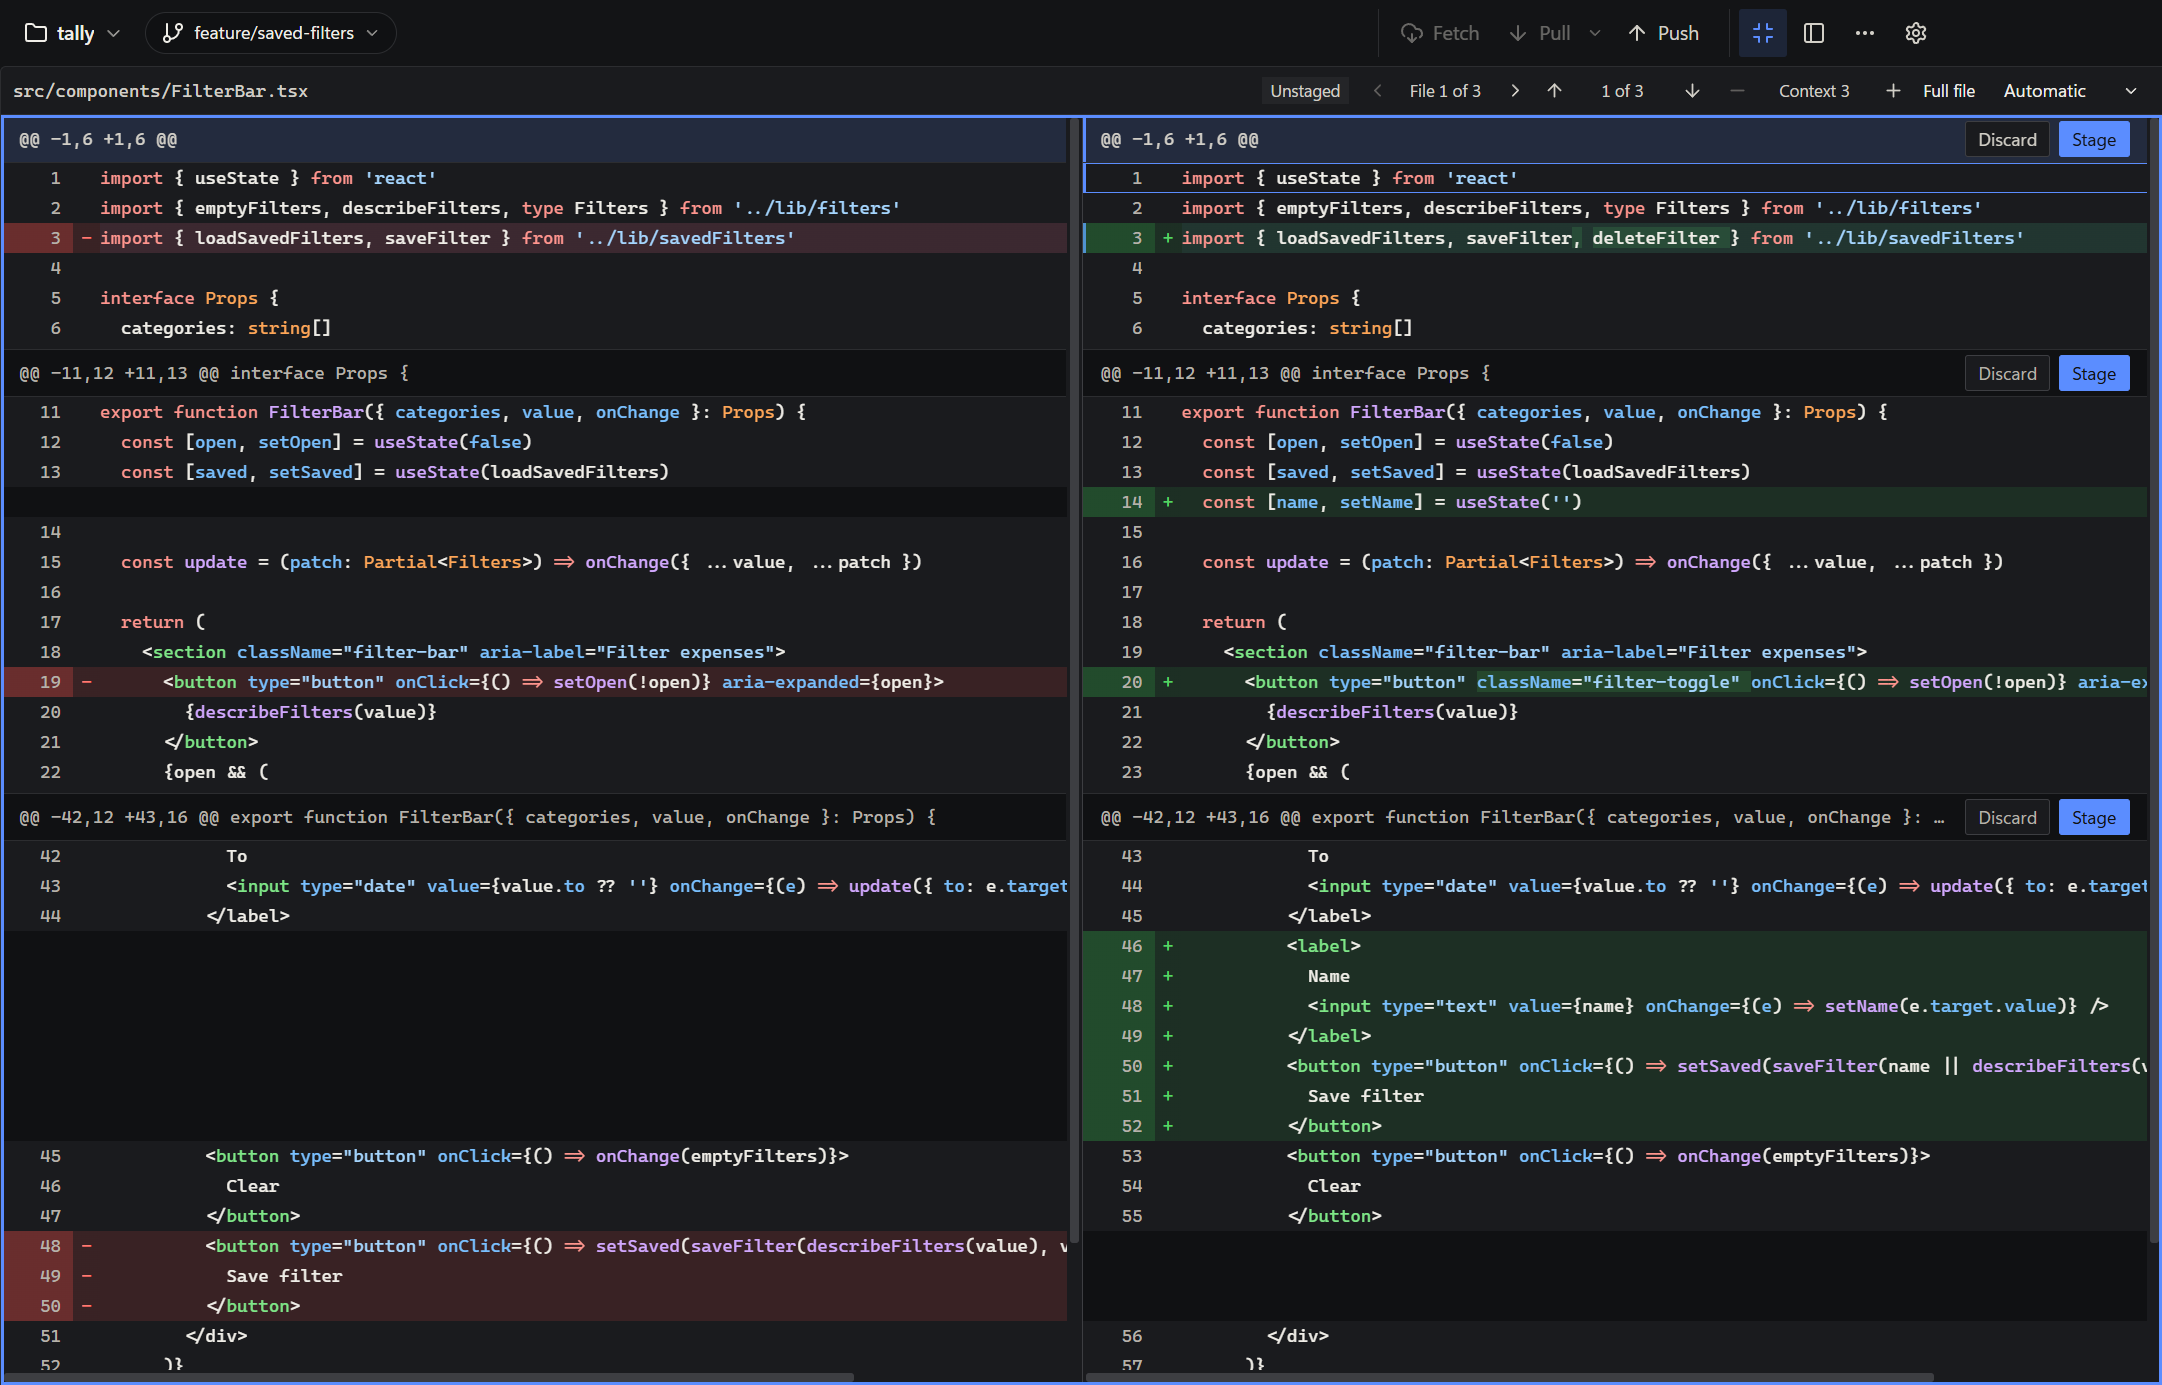Click removed line 49 'Save filter' on left
2162x1385 pixels.
pyautogui.click(x=536, y=1276)
